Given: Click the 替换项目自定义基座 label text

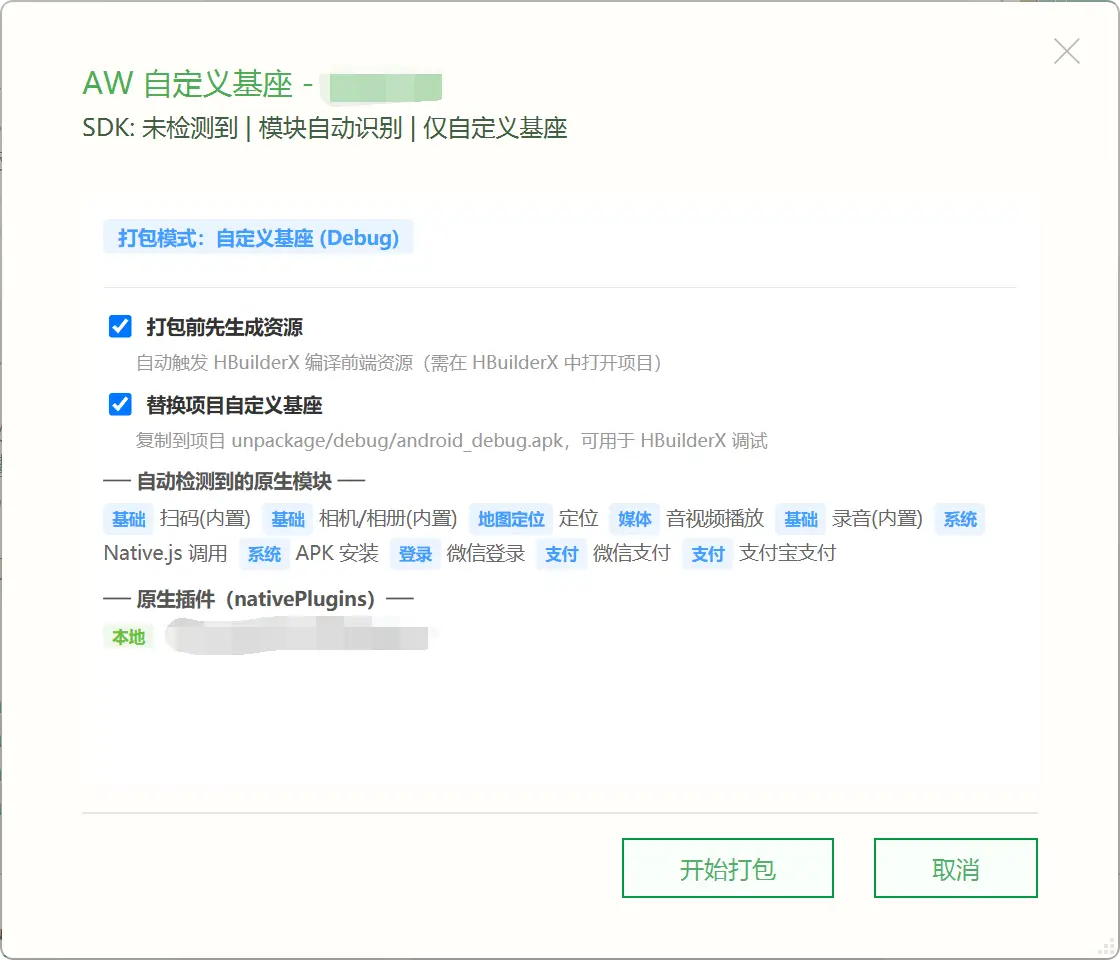Looking at the screenshot, I should point(234,405).
